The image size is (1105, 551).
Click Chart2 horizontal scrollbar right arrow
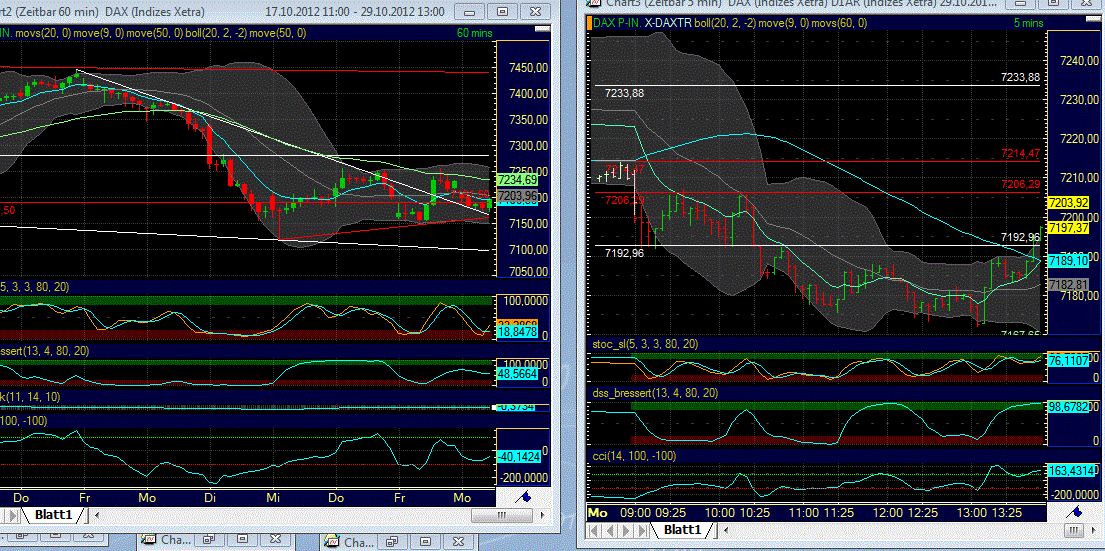tap(542, 515)
